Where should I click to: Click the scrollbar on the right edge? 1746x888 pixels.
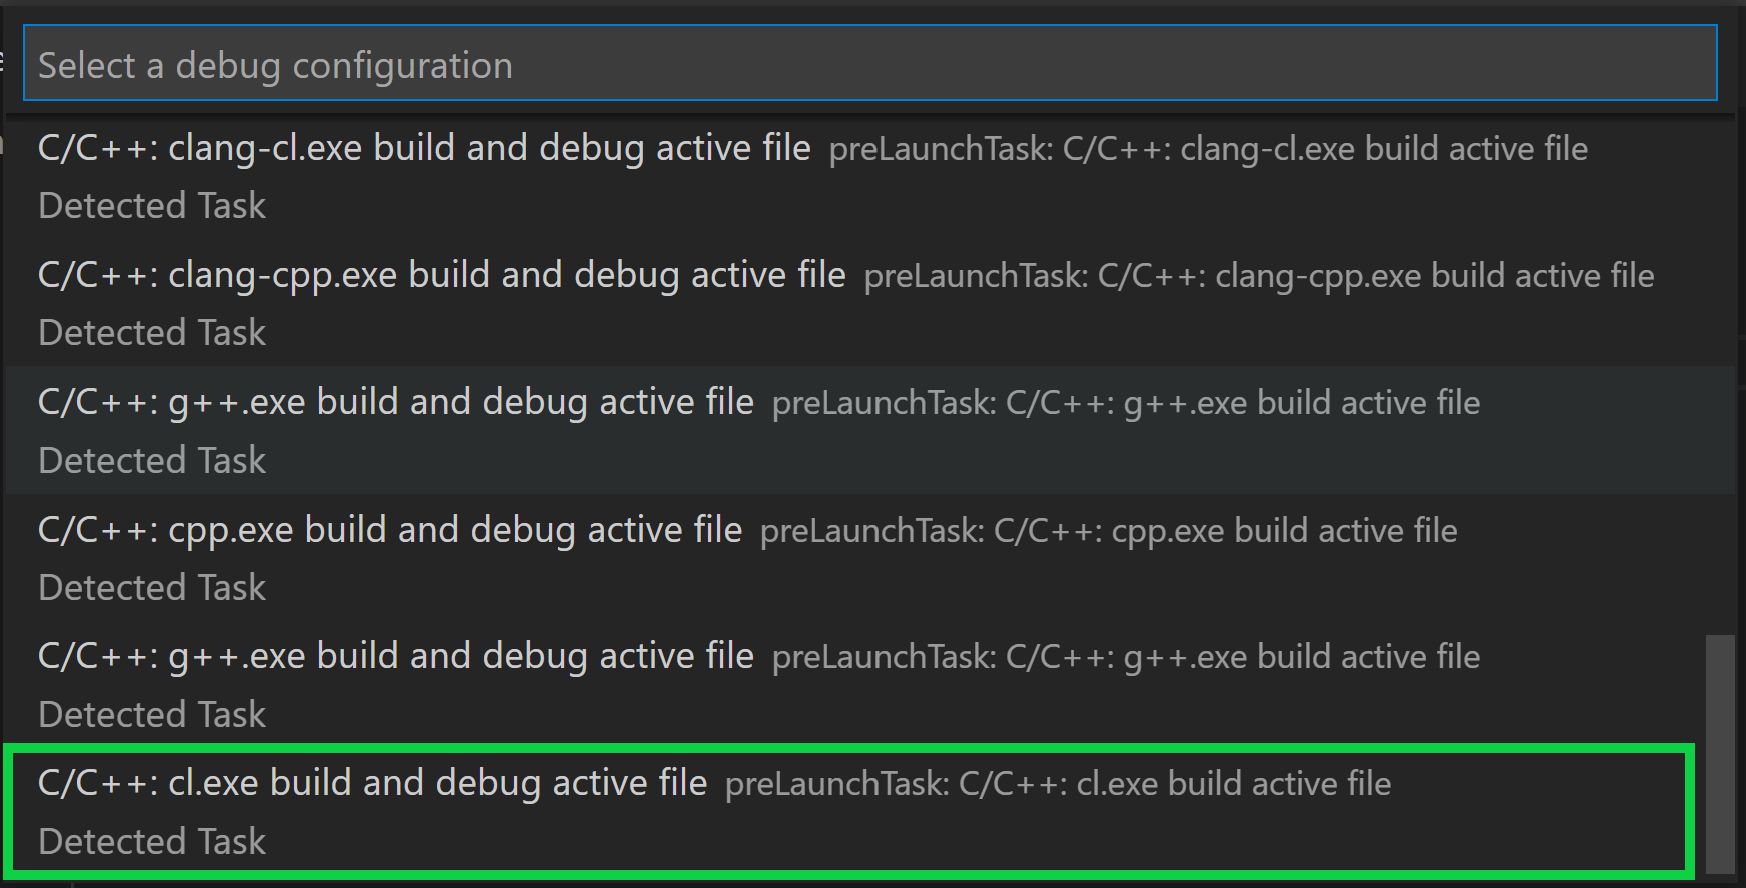click(1718, 750)
